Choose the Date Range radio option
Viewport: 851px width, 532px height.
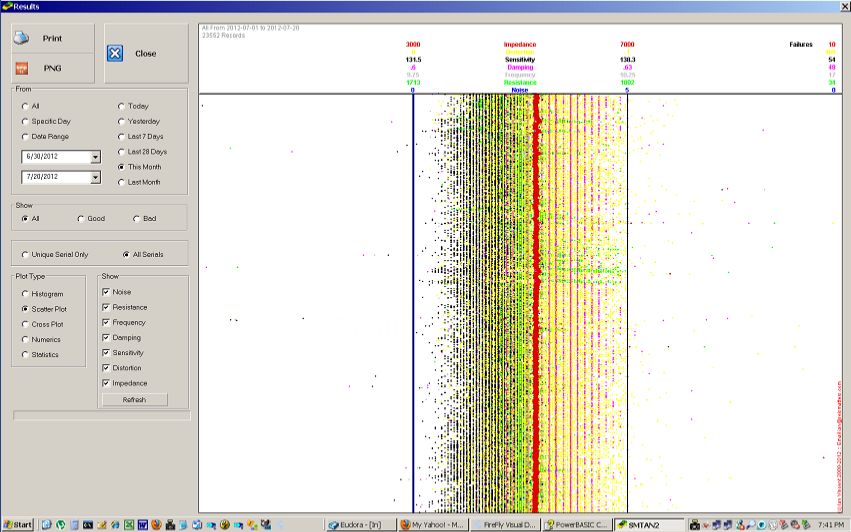25,137
